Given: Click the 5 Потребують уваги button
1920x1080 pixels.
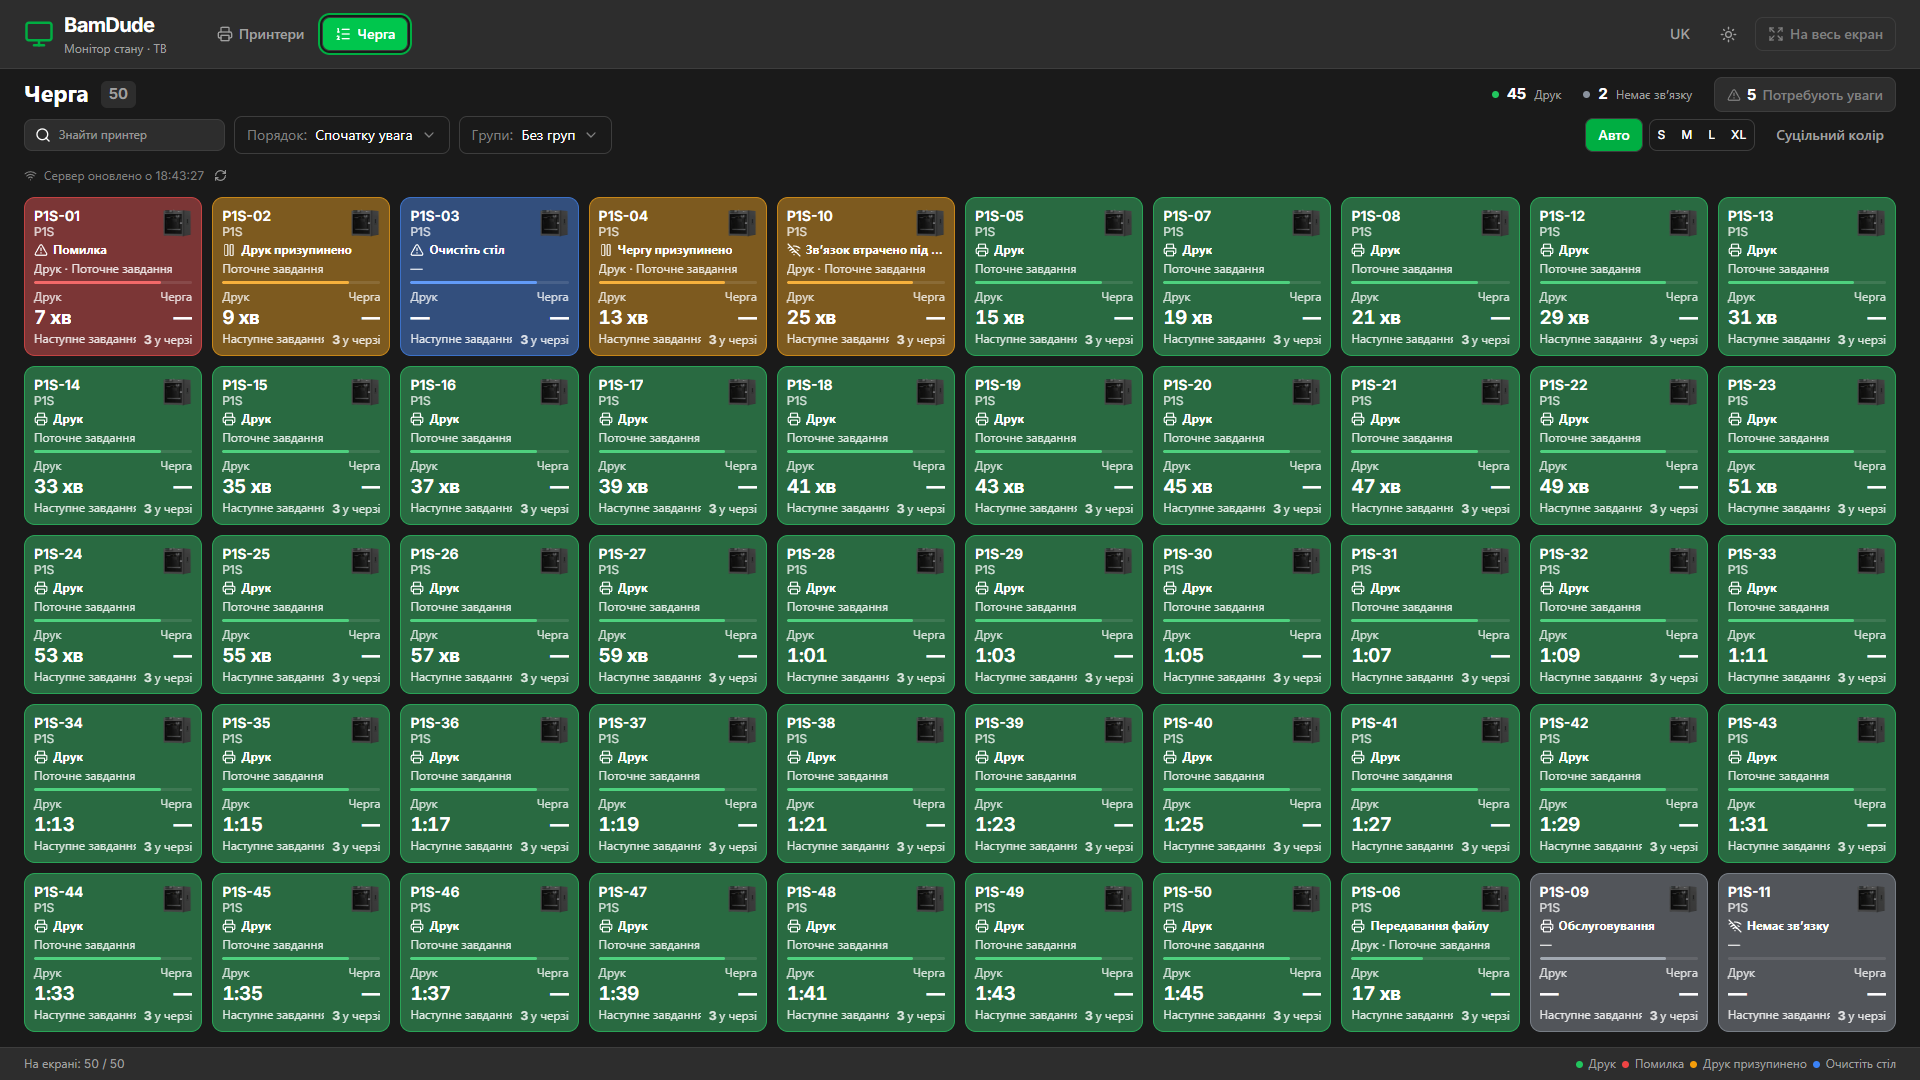Looking at the screenshot, I should (1805, 95).
